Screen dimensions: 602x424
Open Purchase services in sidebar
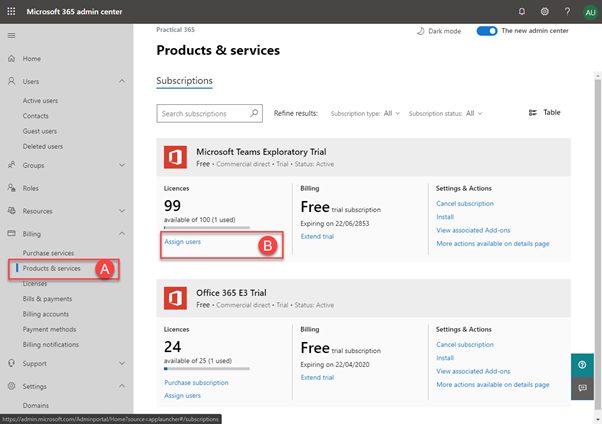(48, 253)
